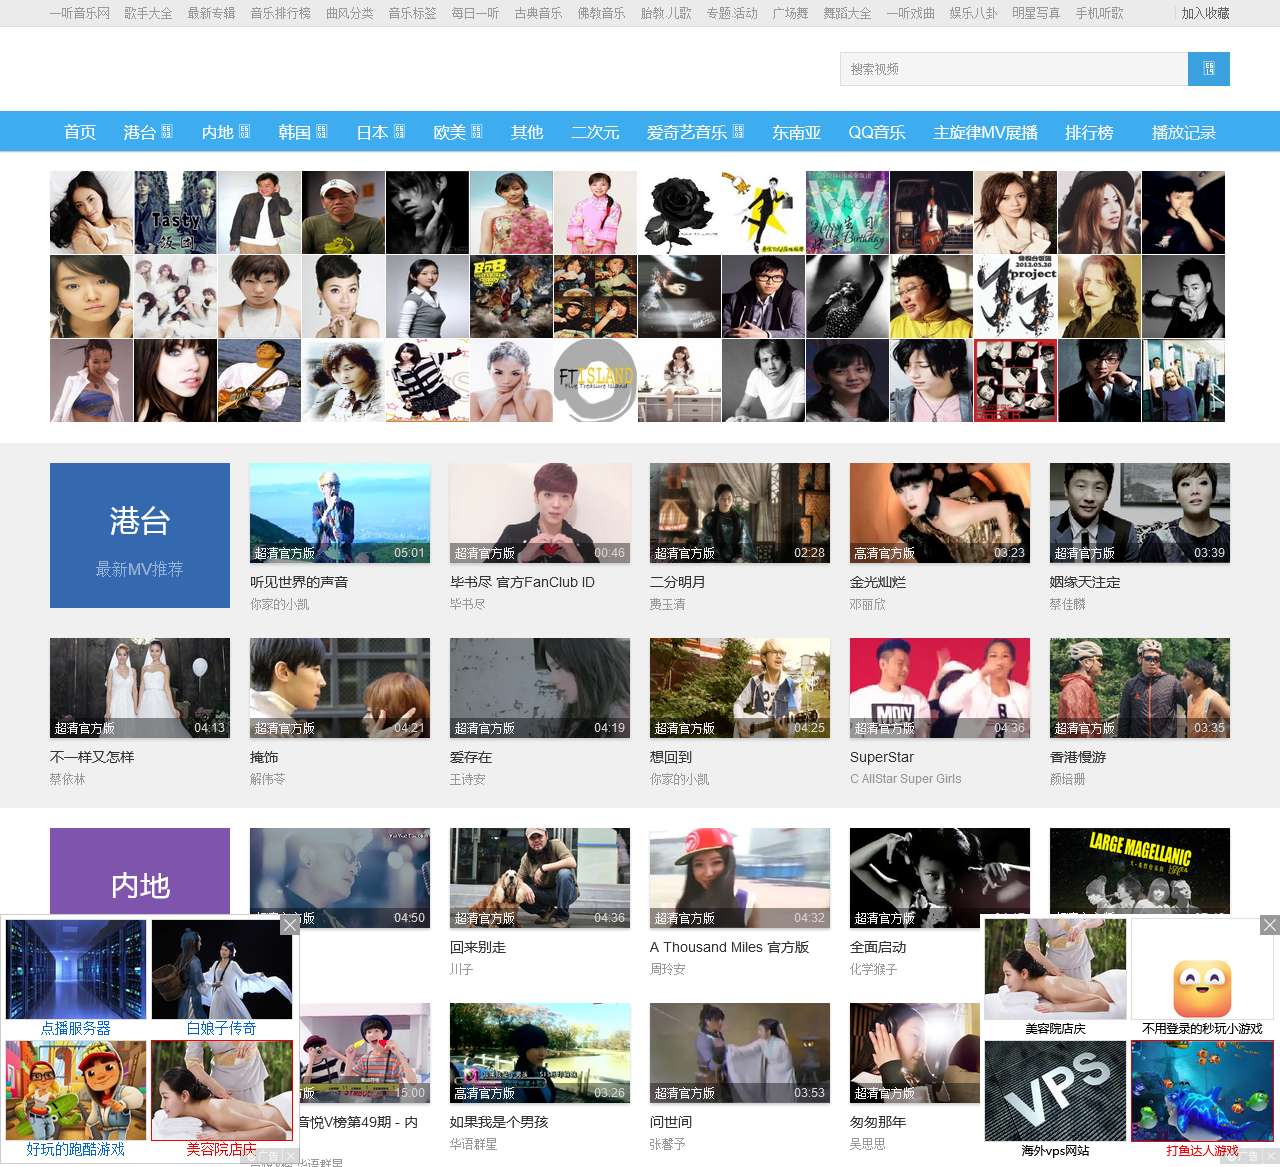Click the FTISLAND logo artist thumbnail
The width and height of the screenshot is (1280, 1167).
[595, 380]
